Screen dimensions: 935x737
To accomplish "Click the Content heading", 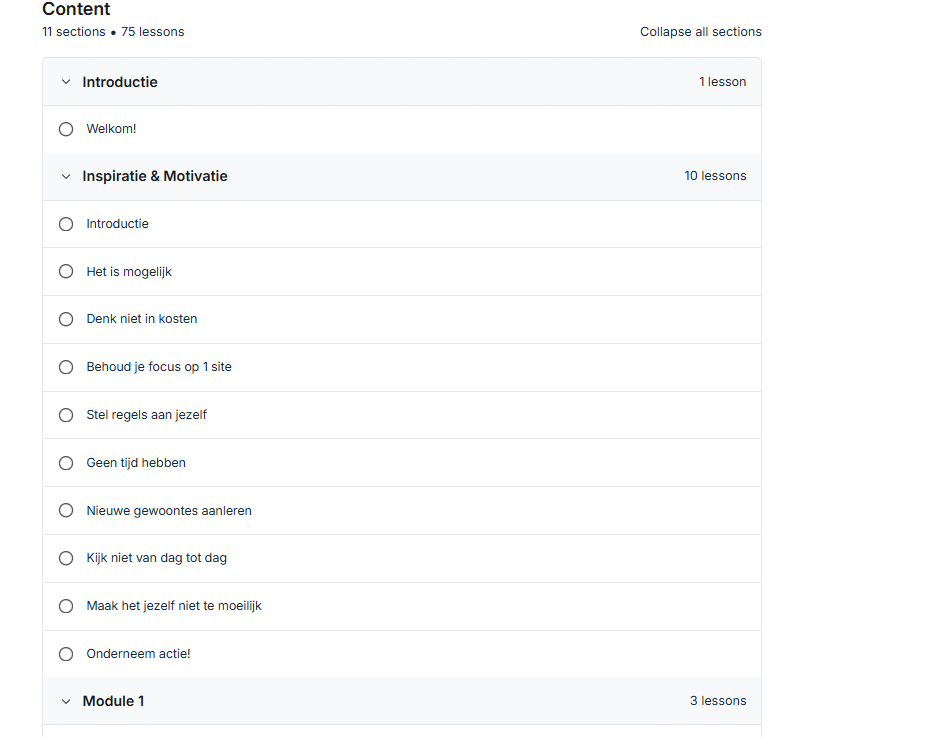I will (76, 9).
